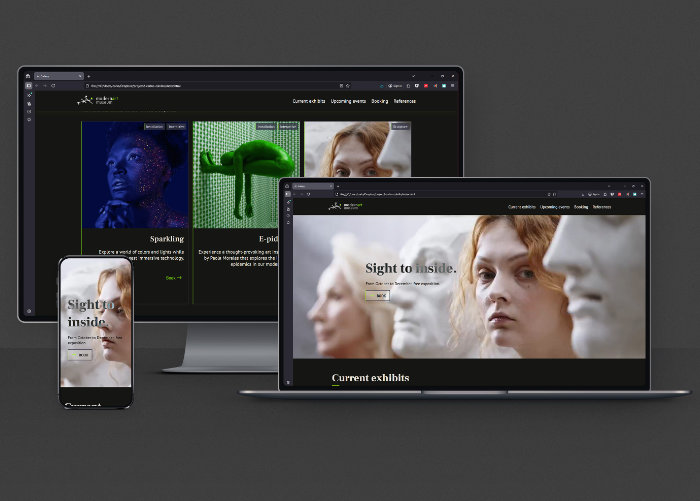Click the Current exhibits heading on the laptop
This screenshot has width=700, height=501.
click(371, 378)
